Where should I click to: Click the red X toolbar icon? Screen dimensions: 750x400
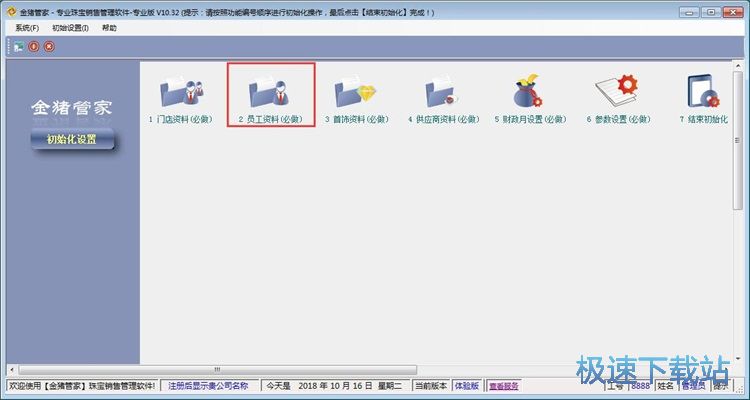49,46
